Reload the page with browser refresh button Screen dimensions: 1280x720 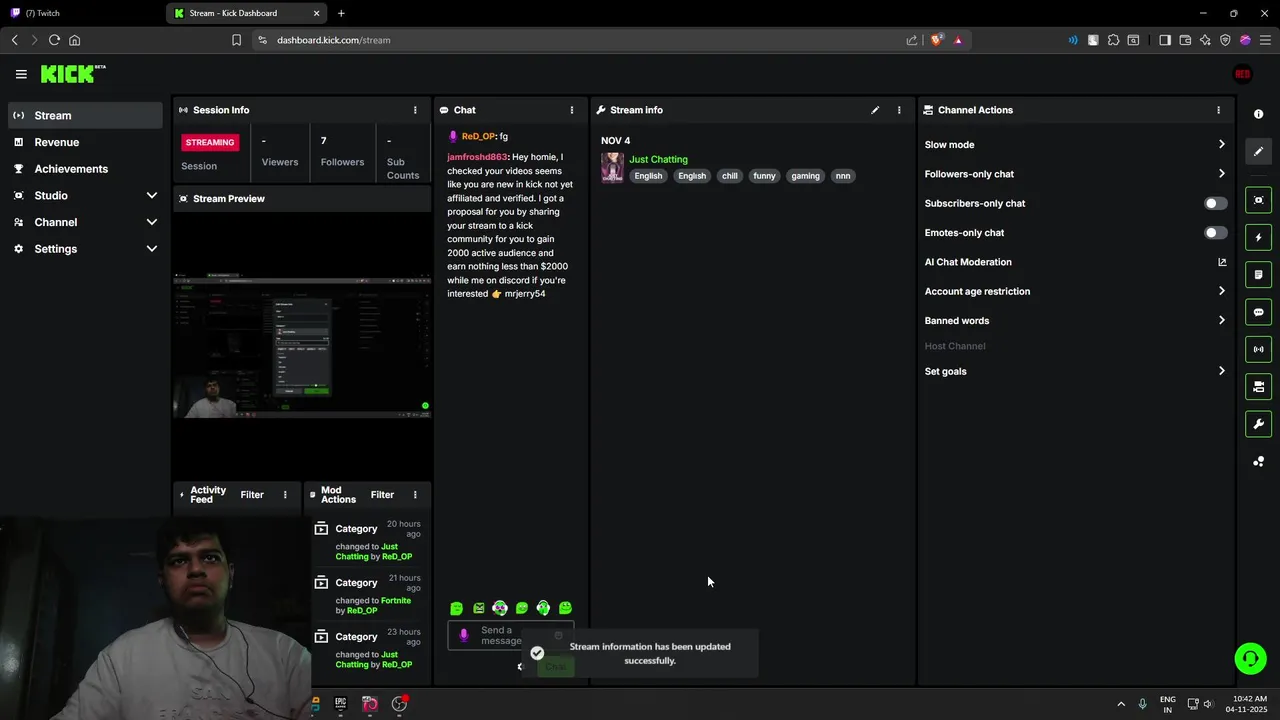tap(54, 40)
